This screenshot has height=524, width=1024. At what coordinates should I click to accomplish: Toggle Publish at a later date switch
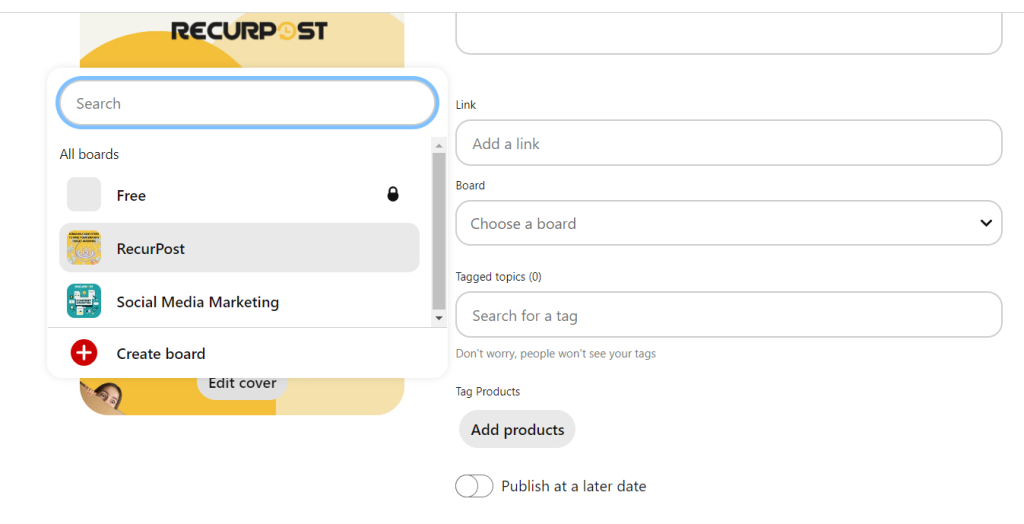tap(474, 486)
